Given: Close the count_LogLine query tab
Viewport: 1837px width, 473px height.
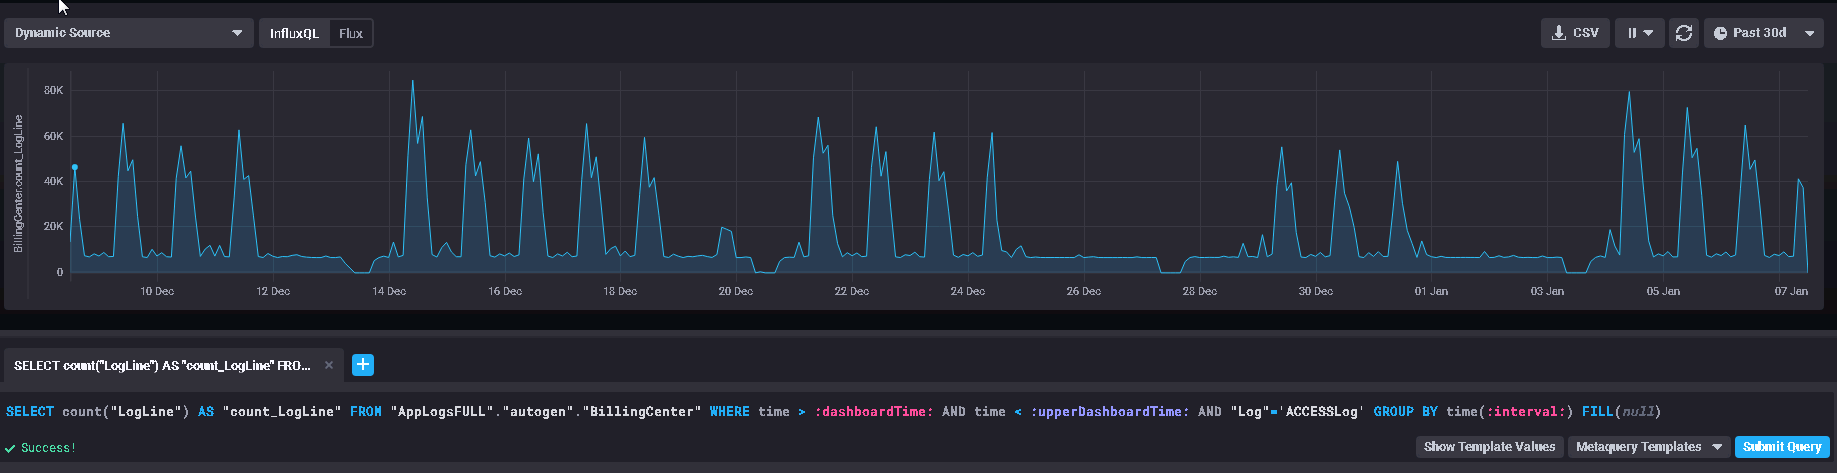Looking at the screenshot, I should [x=328, y=365].
